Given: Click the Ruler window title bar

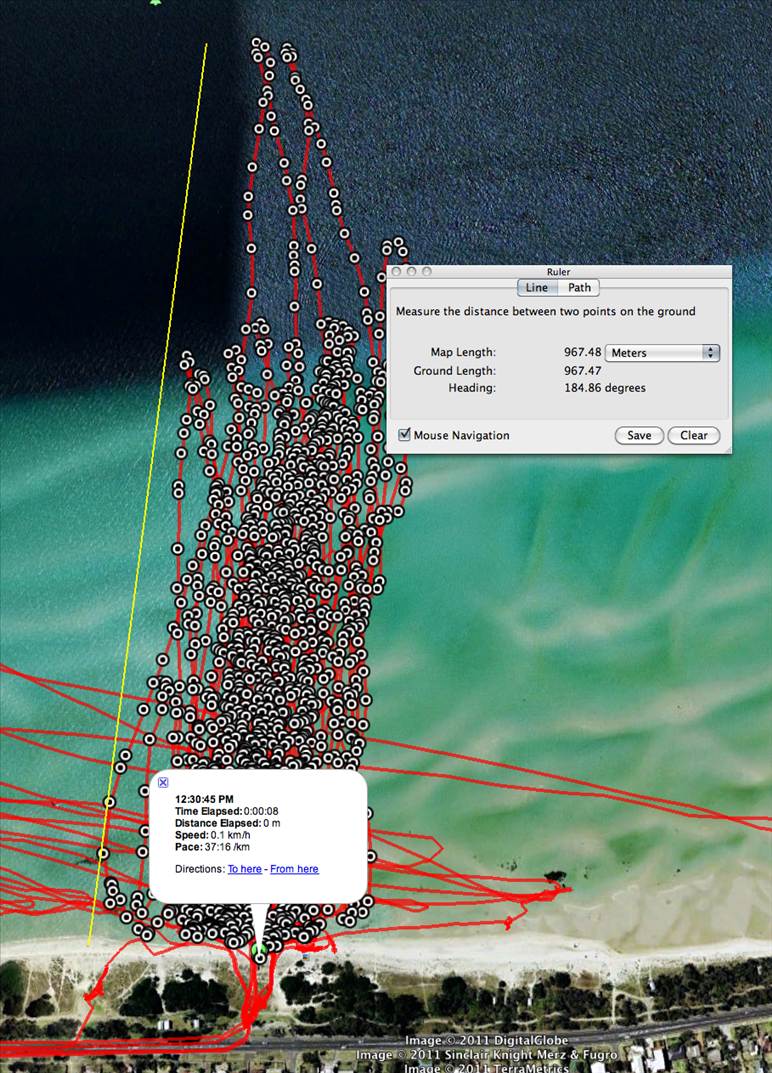Looking at the screenshot, I should [x=558, y=272].
